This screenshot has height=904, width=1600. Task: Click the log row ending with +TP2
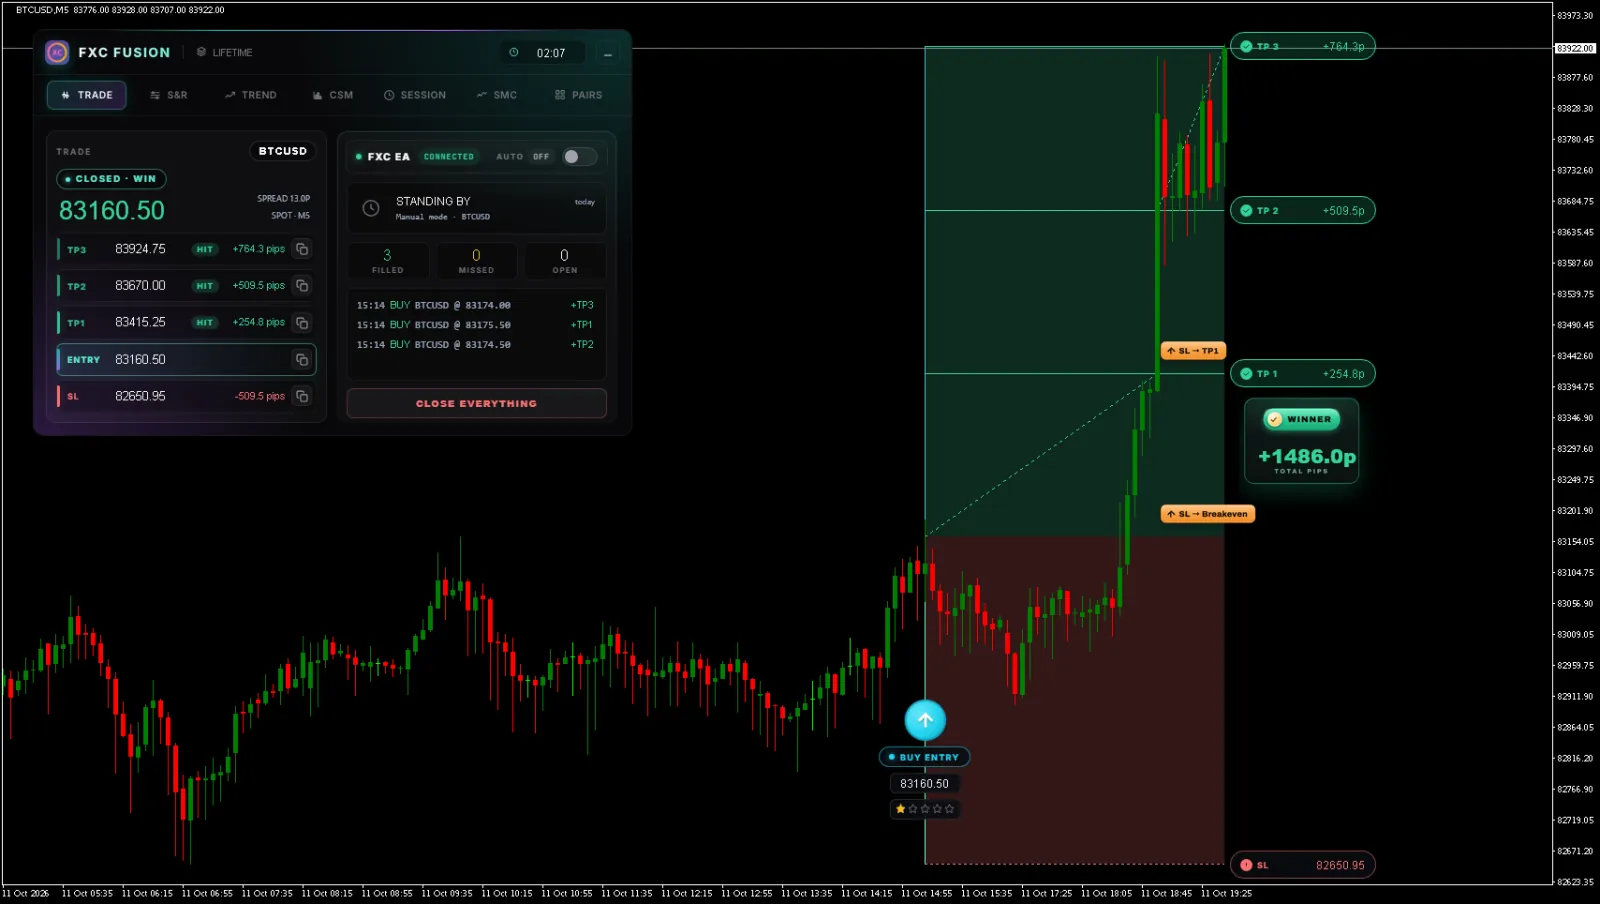click(476, 345)
